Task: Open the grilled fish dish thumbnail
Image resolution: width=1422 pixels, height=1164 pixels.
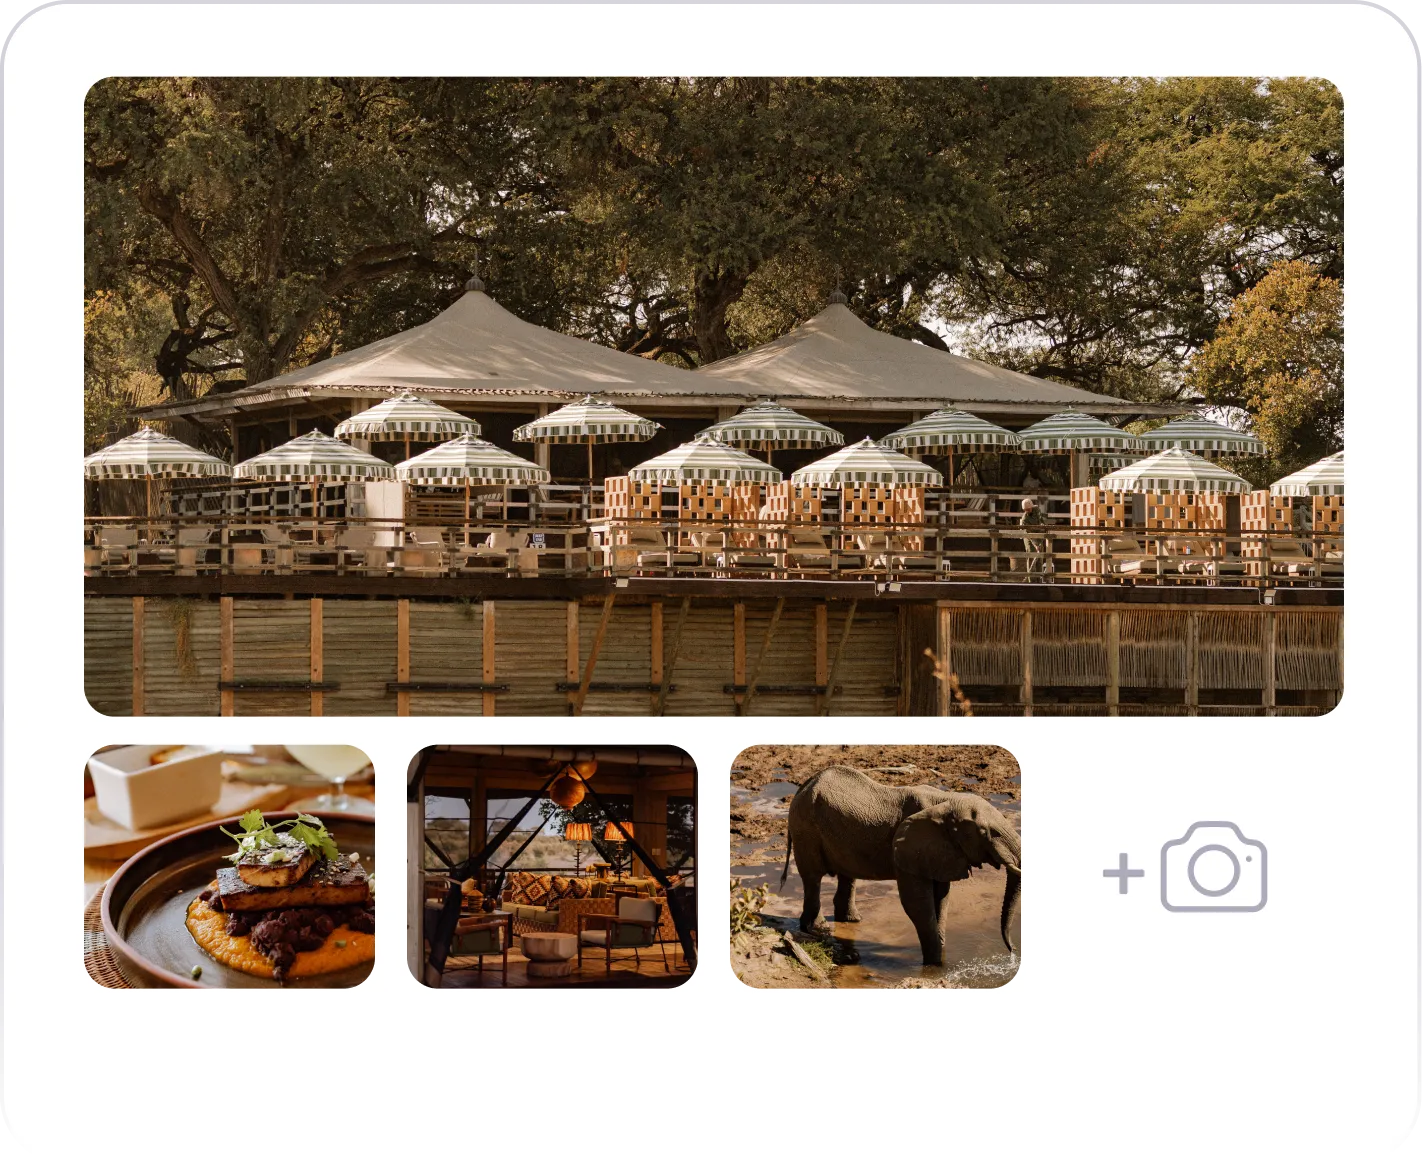Action: click(x=229, y=866)
